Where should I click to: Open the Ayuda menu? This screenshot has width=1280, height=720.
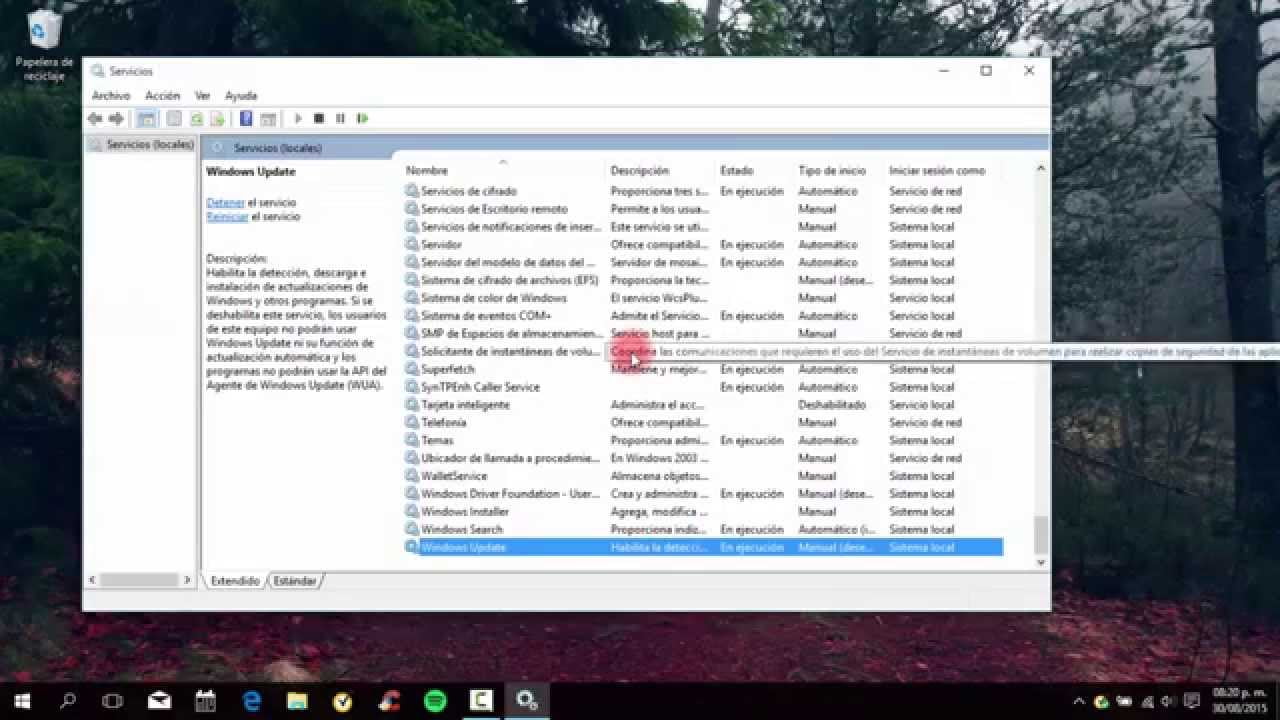point(241,96)
